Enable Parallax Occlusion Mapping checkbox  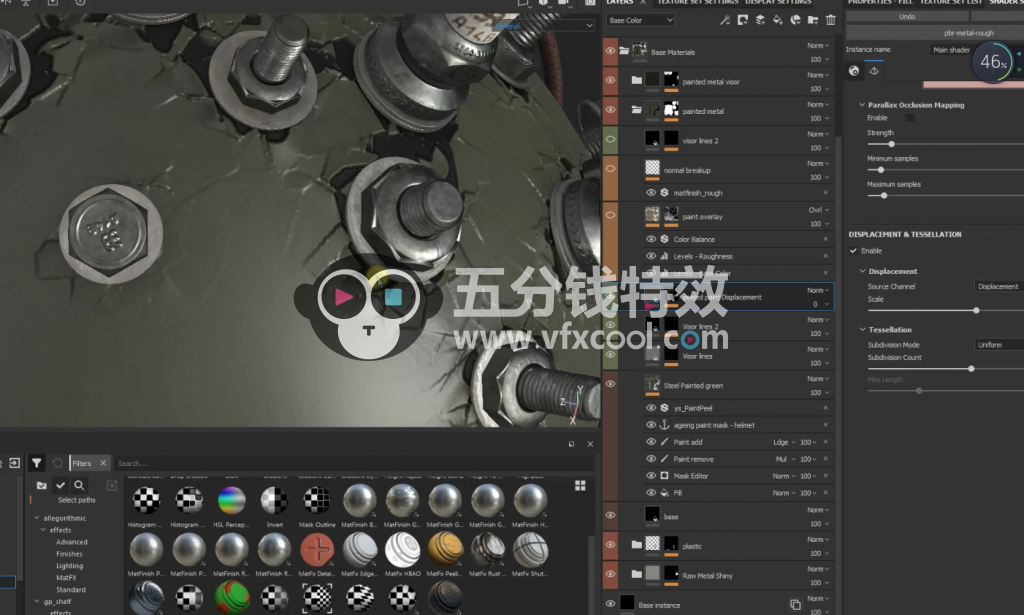[910, 118]
